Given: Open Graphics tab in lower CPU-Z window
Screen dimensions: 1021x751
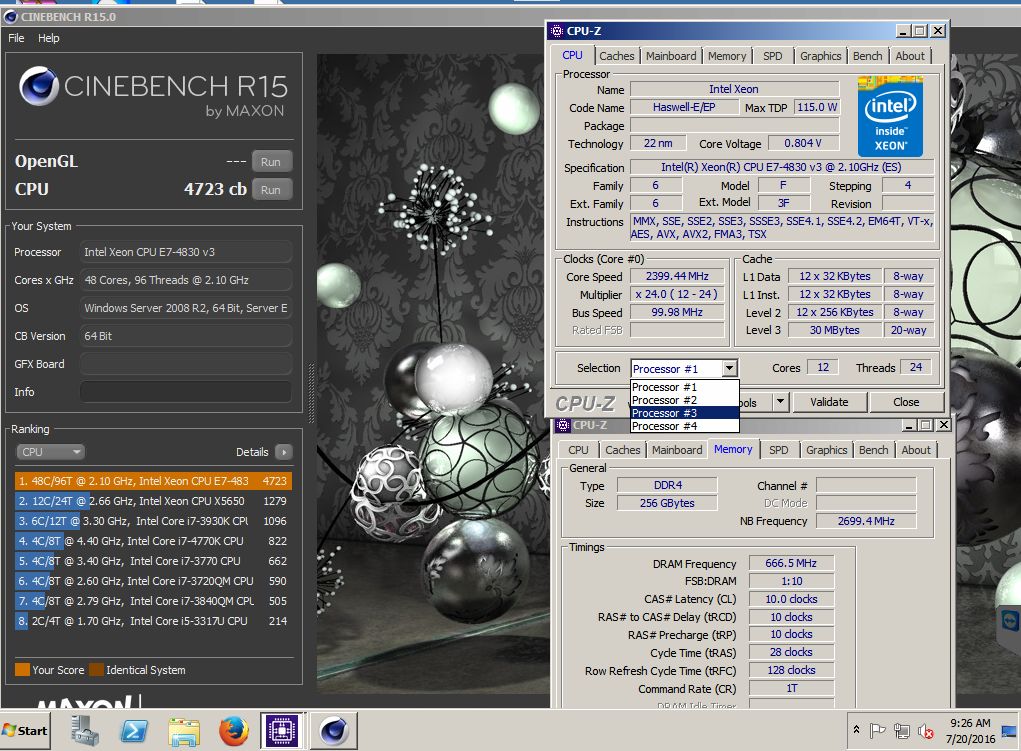Looking at the screenshot, I should pyautogui.click(x=826, y=450).
